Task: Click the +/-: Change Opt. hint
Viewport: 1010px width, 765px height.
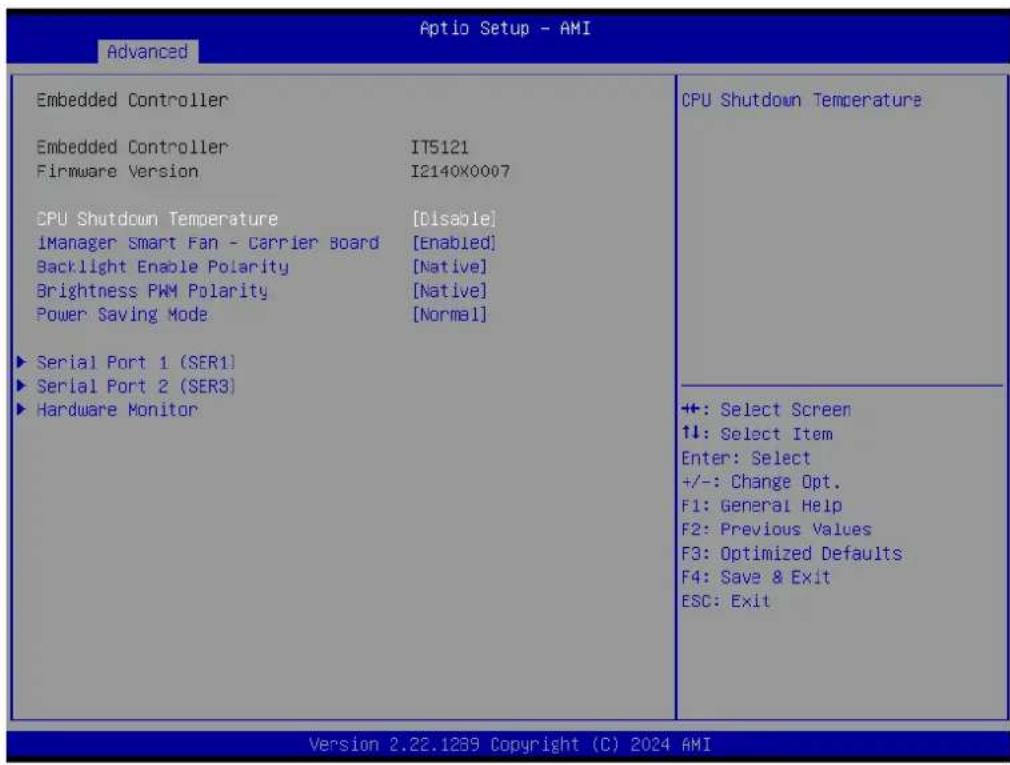Action: point(761,482)
